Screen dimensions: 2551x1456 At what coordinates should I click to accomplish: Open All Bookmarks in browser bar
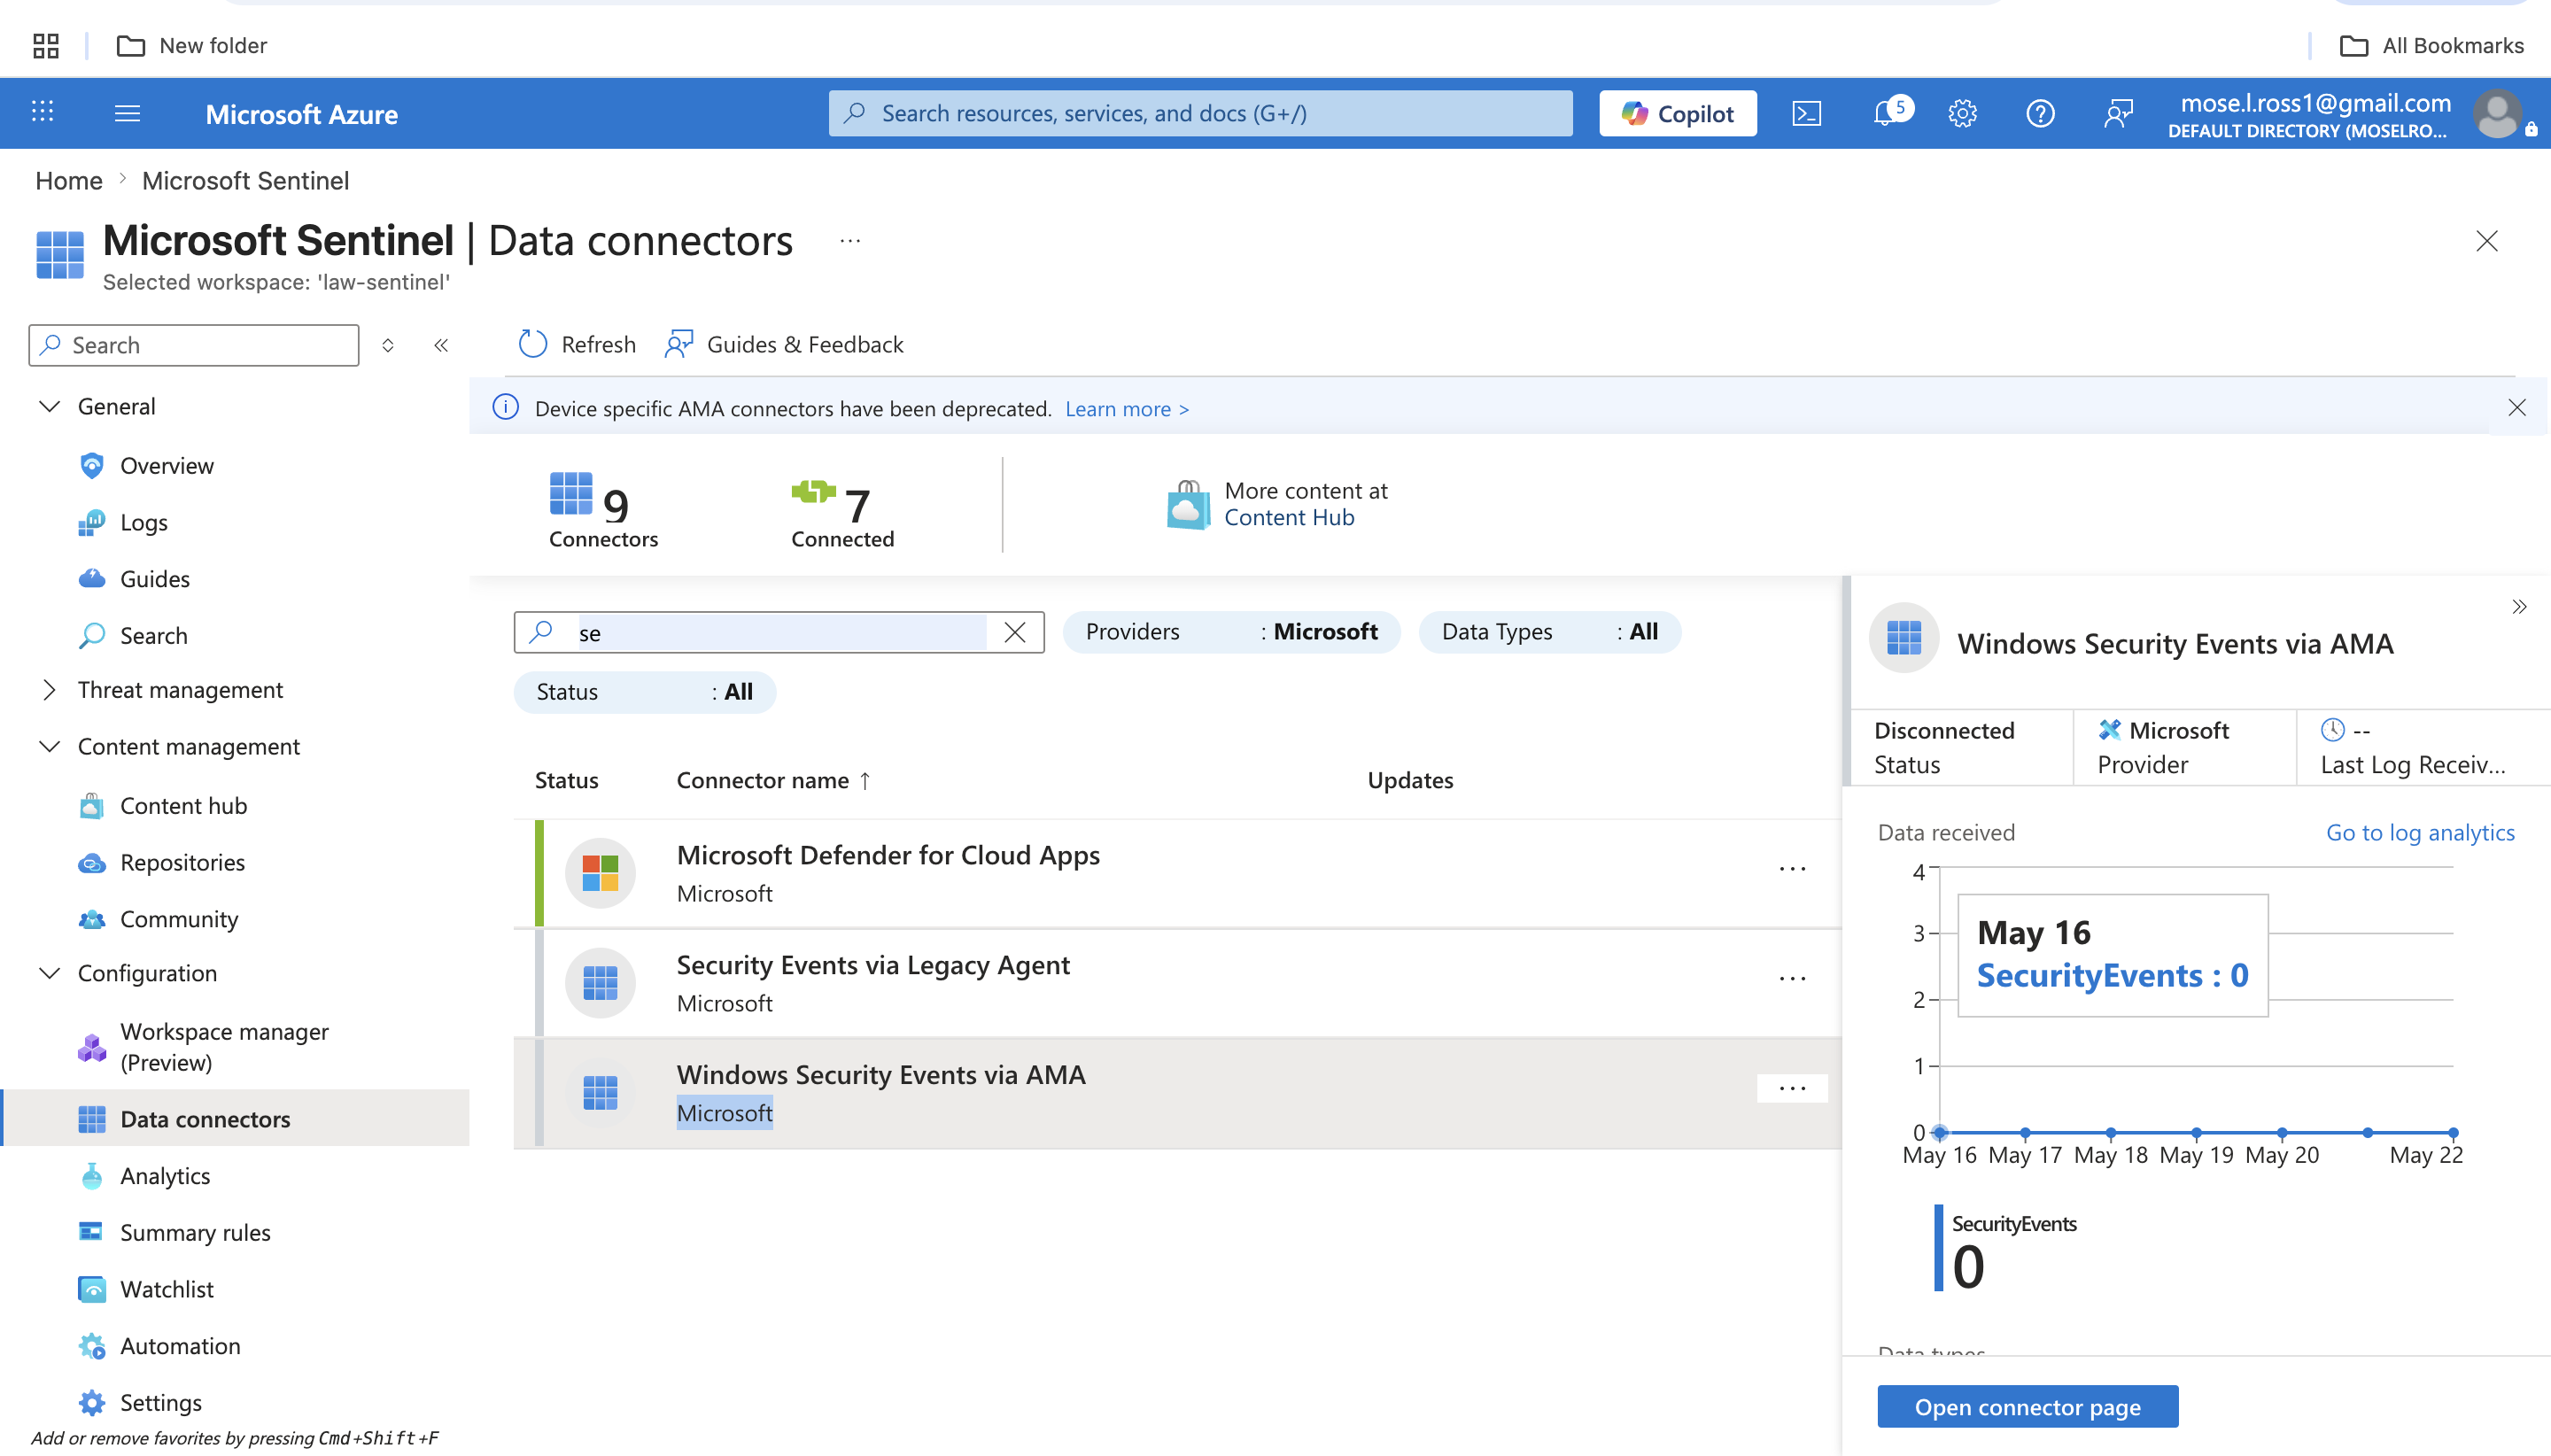2432,45
